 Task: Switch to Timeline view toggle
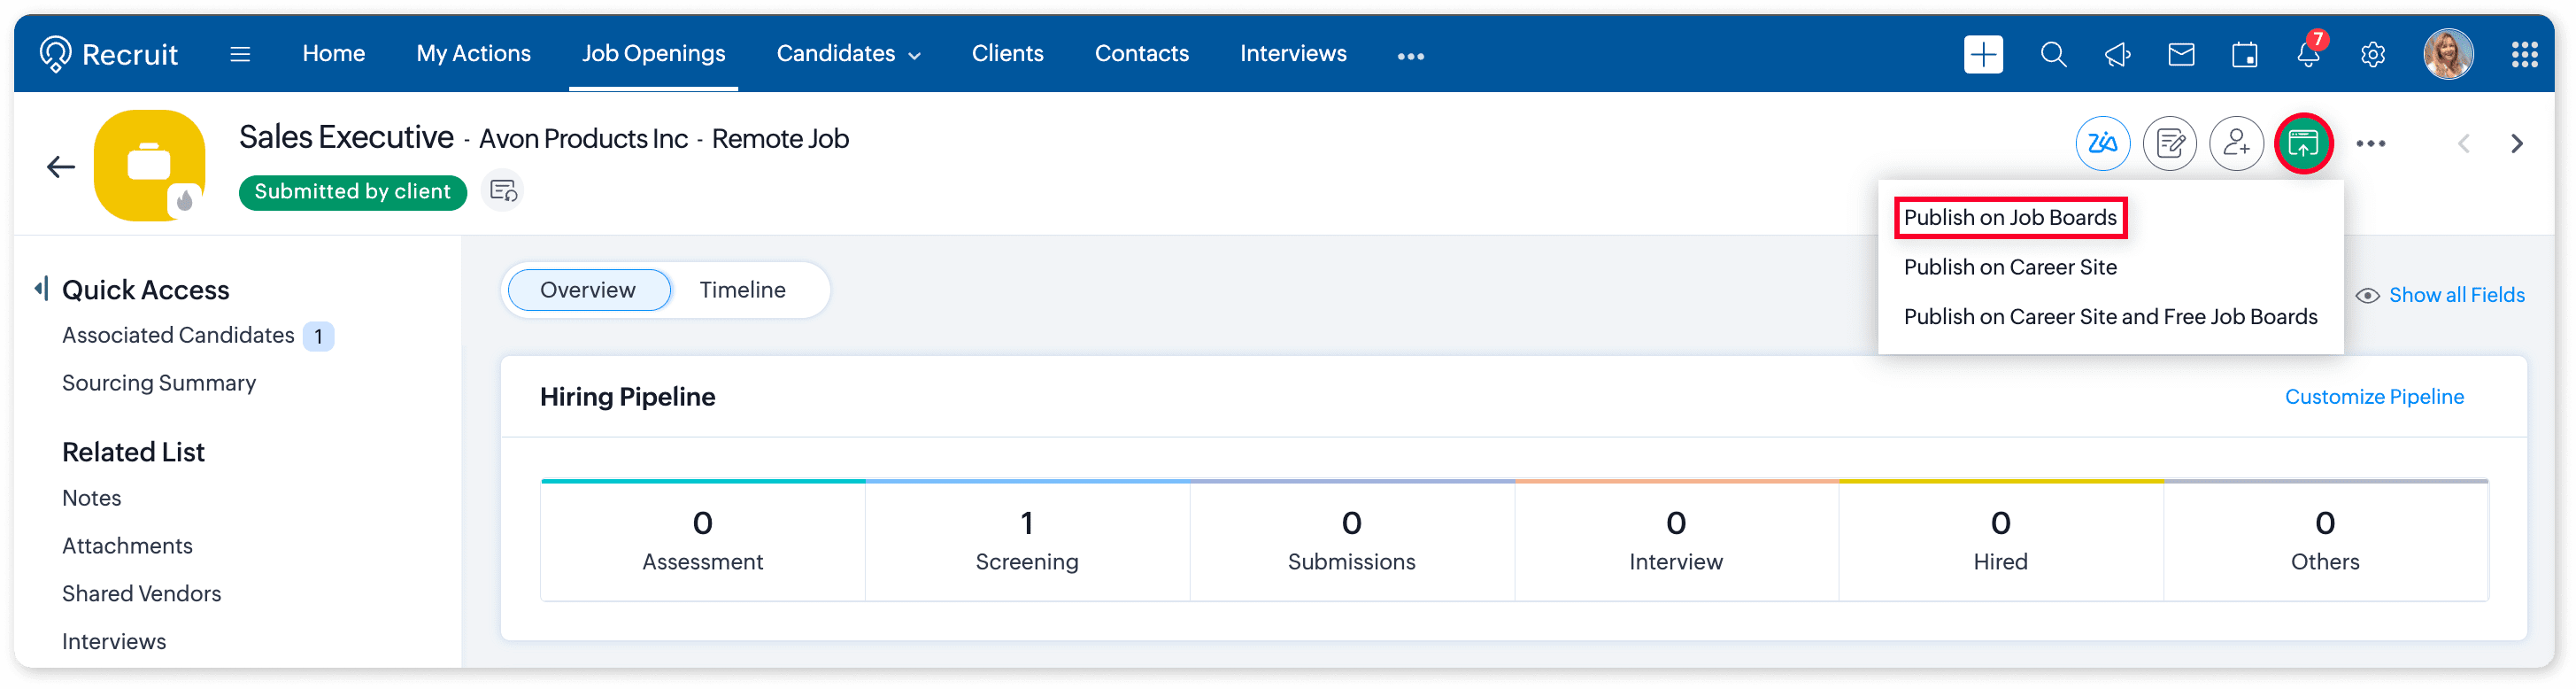tap(742, 290)
